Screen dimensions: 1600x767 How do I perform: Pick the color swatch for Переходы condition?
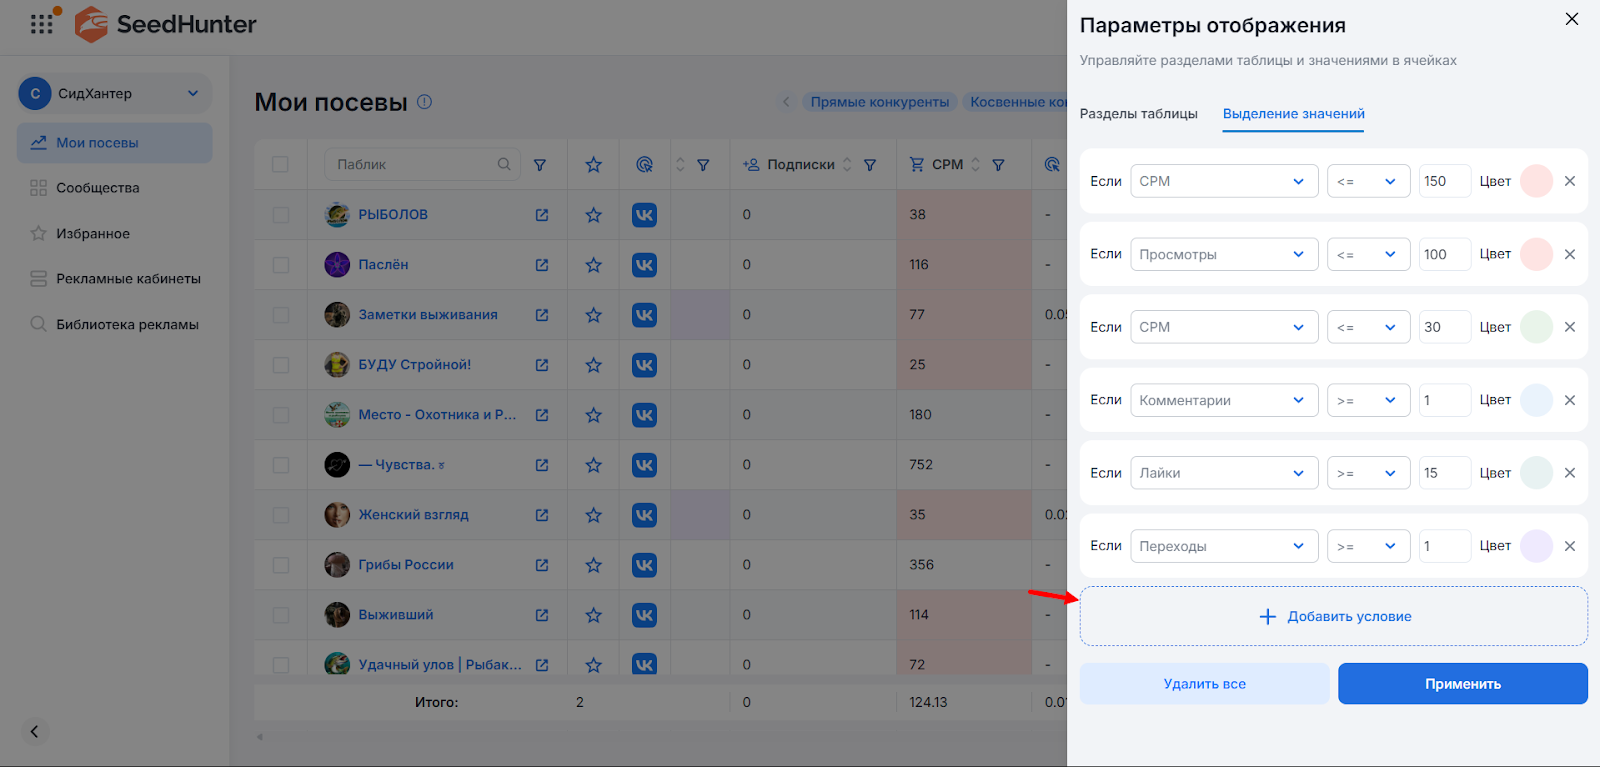(1535, 546)
